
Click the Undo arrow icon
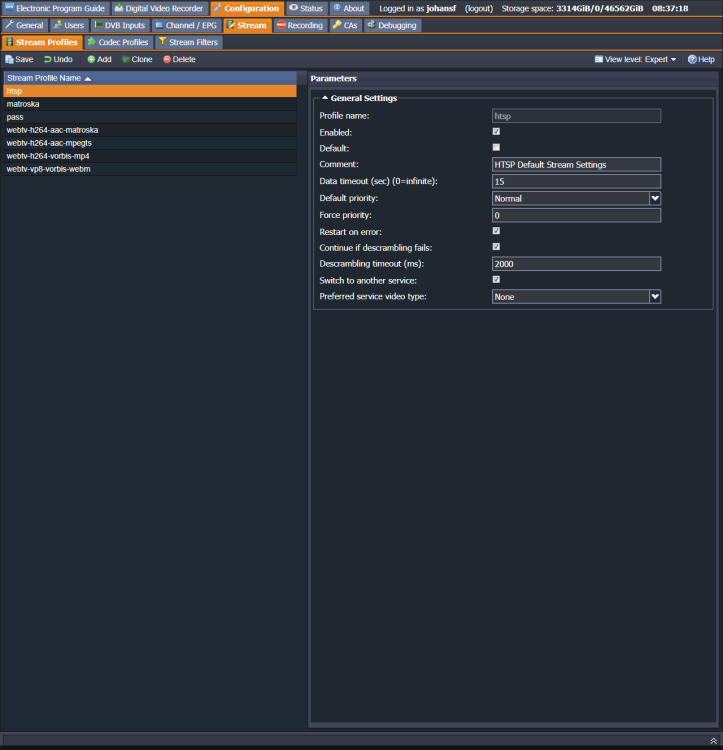(x=48, y=59)
